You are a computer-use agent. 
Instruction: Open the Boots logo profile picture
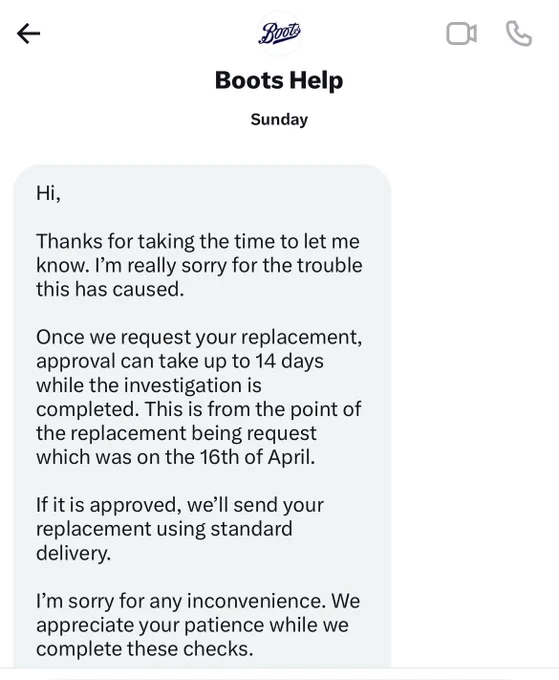point(279,33)
